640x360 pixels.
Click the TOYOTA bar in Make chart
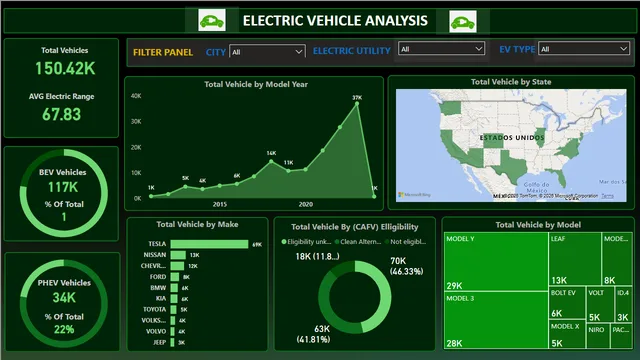tap(173, 310)
